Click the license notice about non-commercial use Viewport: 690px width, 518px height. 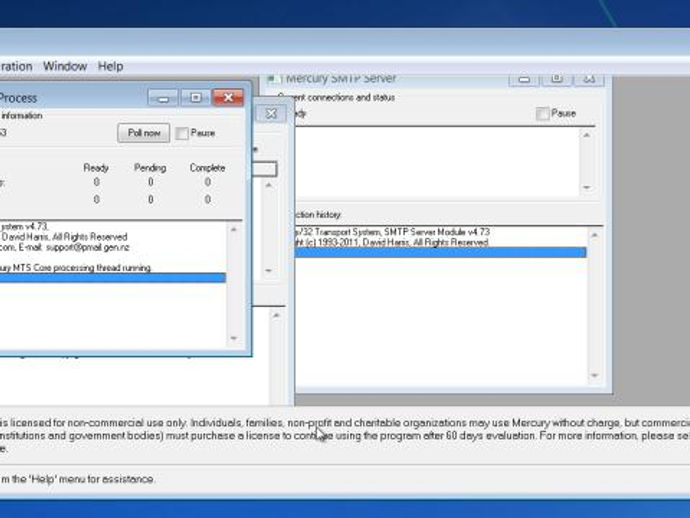345,436
